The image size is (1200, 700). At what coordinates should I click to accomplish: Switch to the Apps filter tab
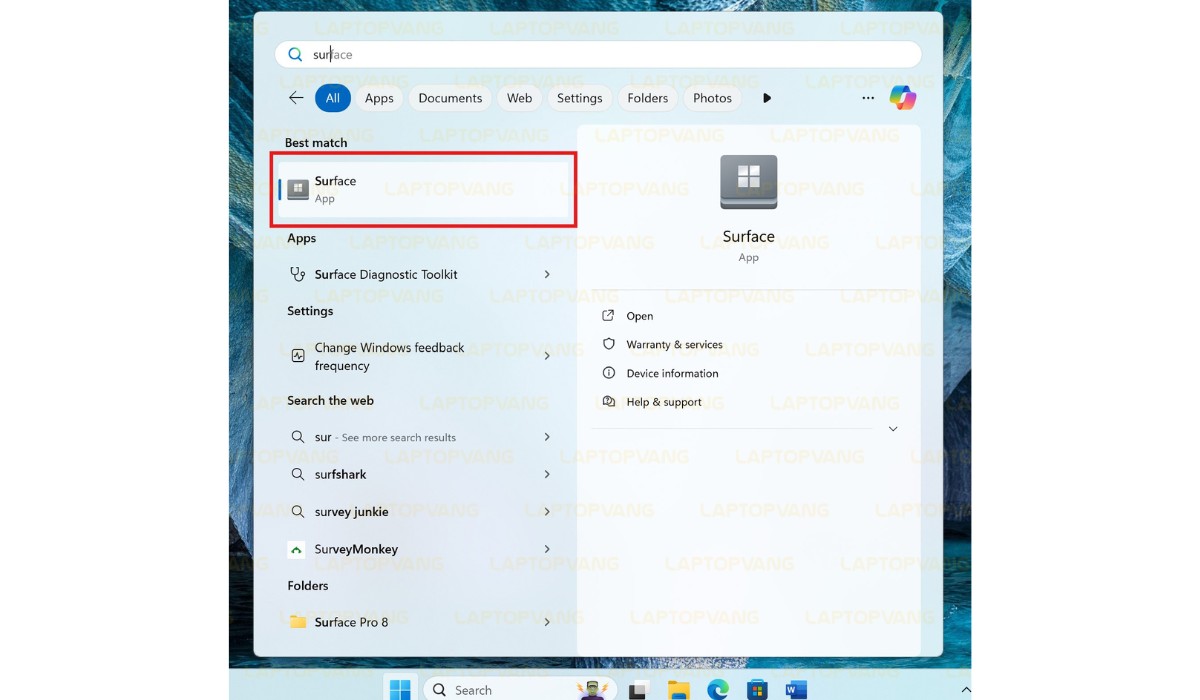[x=379, y=98]
